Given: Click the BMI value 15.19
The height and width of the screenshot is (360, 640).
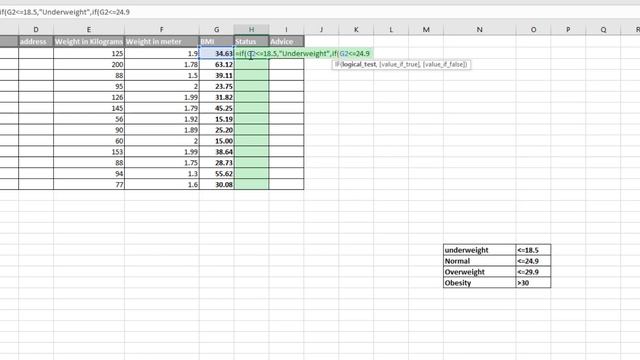Looking at the screenshot, I should tap(216, 119).
